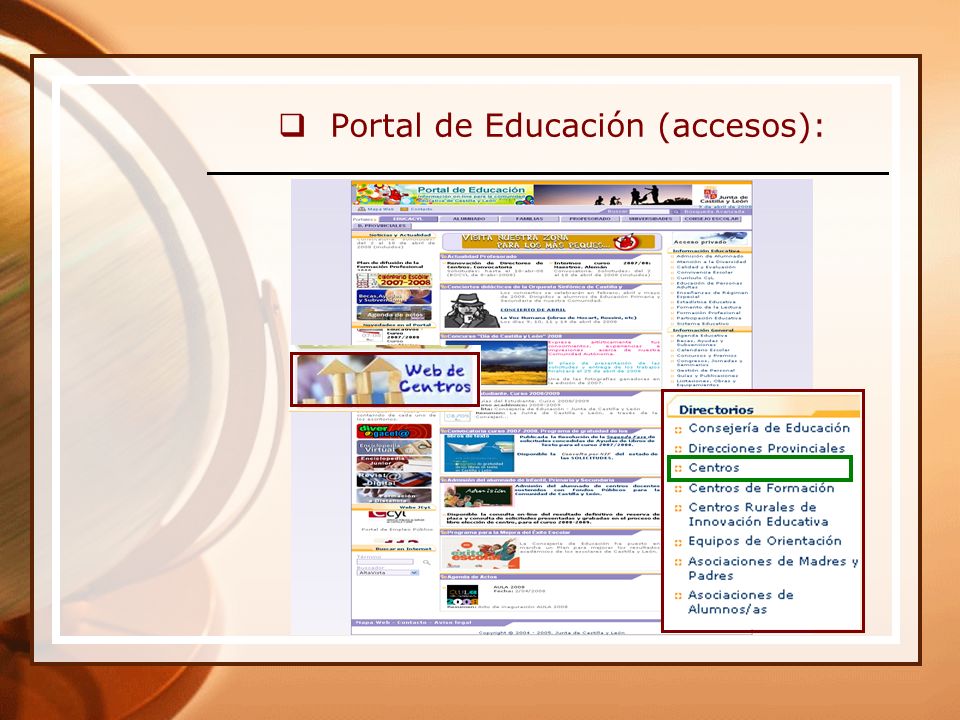The height and width of the screenshot is (720, 960).
Task: Click the ECyL employment portal logo
Action: pyautogui.click(x=395, y=517)
